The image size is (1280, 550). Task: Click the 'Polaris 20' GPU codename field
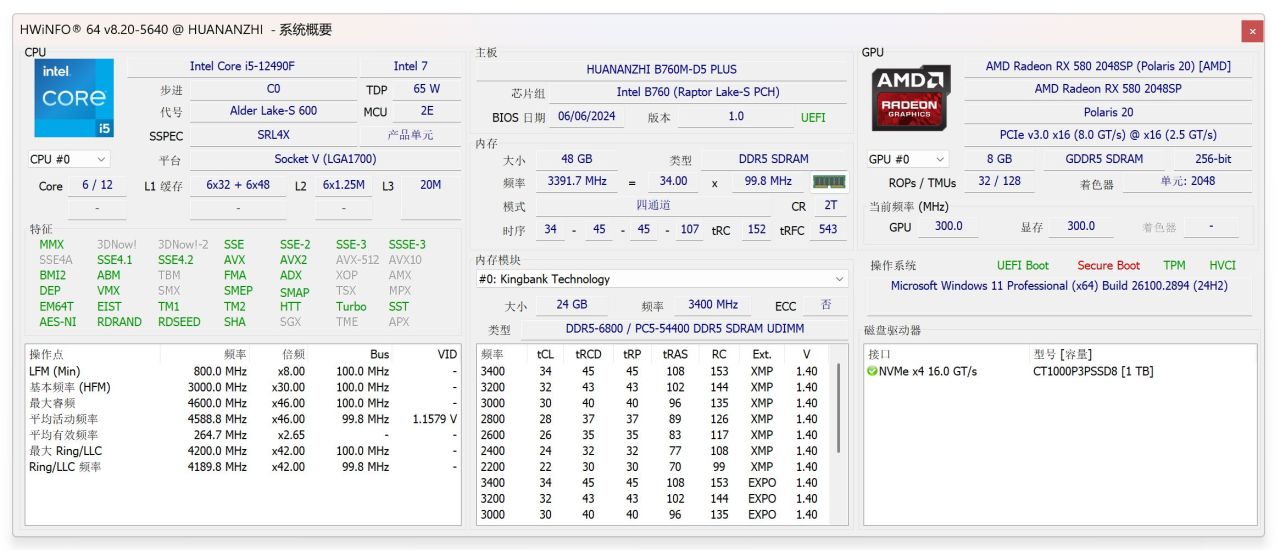tap(1106, 112)
